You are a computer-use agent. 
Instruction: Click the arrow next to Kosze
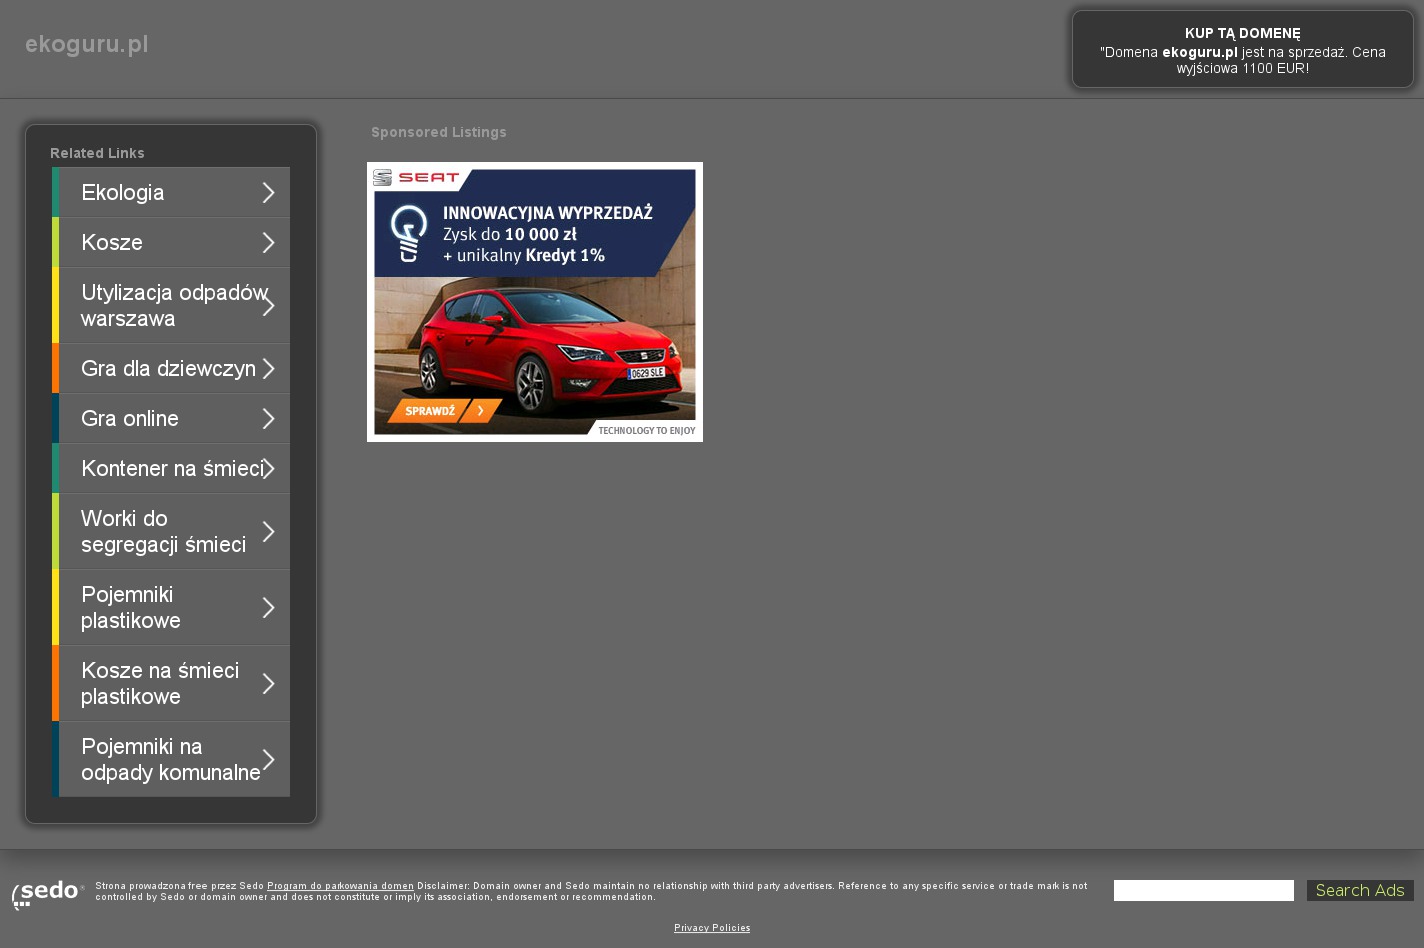pos(268,243)
